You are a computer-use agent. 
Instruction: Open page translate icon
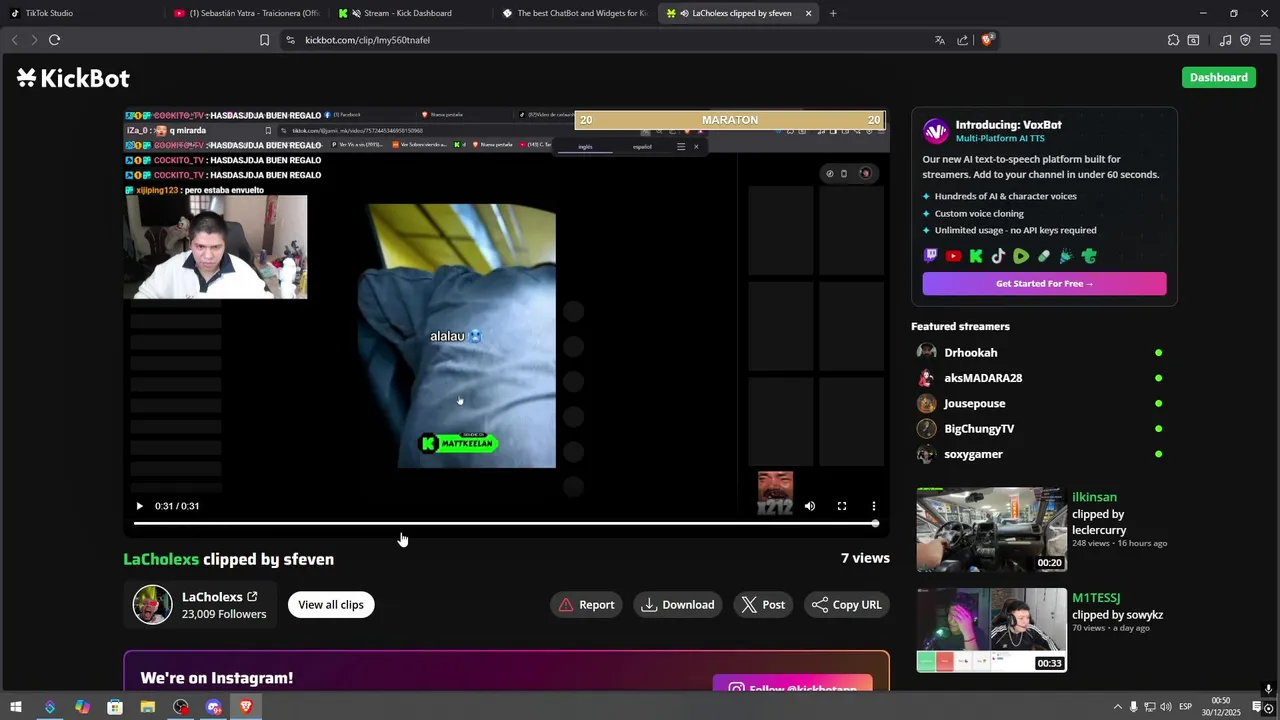pyautogui.click(x=939, y=40)
